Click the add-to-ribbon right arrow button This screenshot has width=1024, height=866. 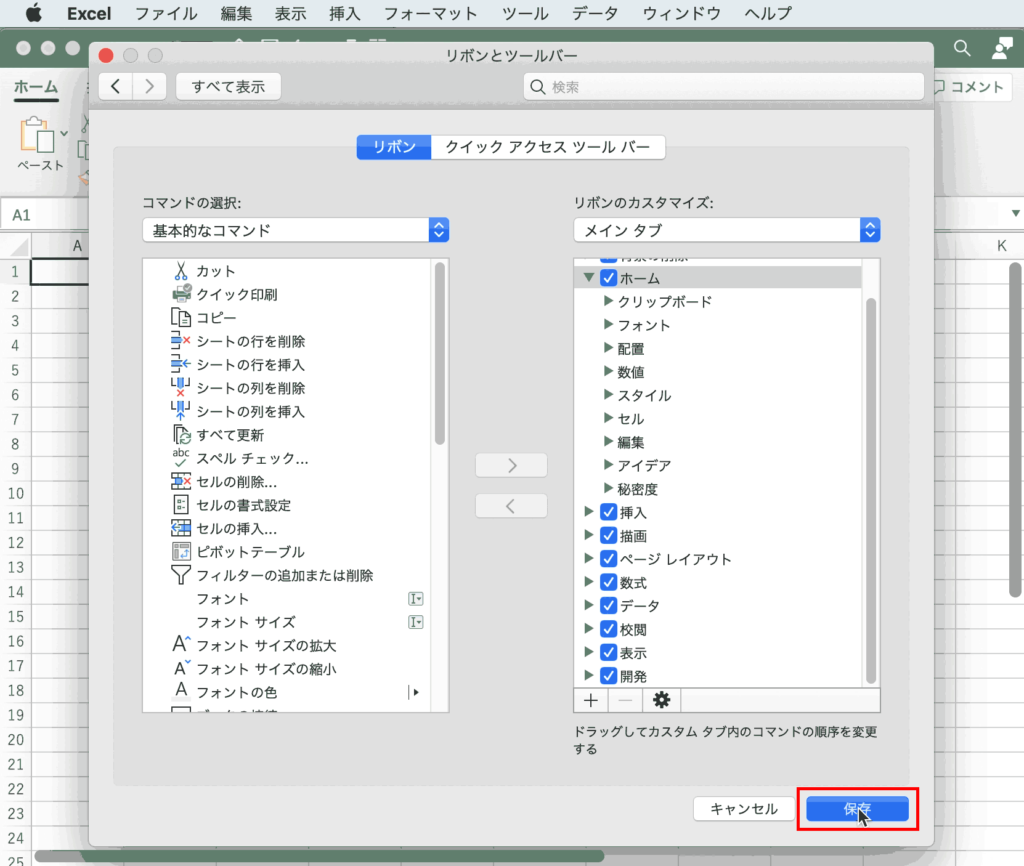point(511,465)
